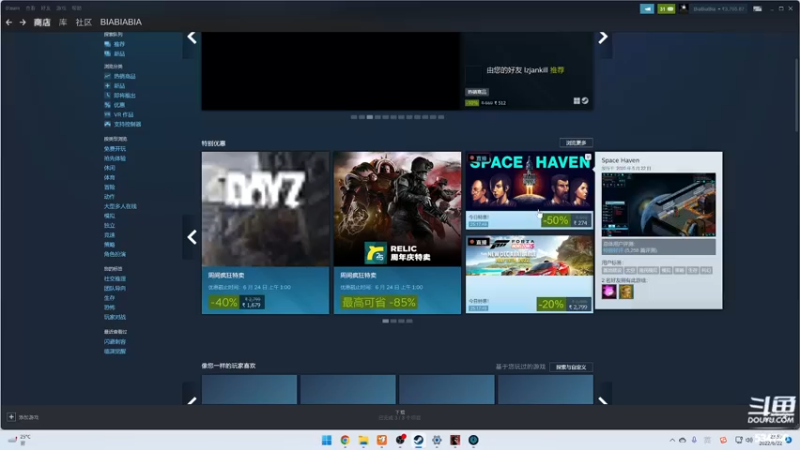Open File Explorer from the taskbar
Viewport: 800px width, 450px height.
(x=363, y=440)
